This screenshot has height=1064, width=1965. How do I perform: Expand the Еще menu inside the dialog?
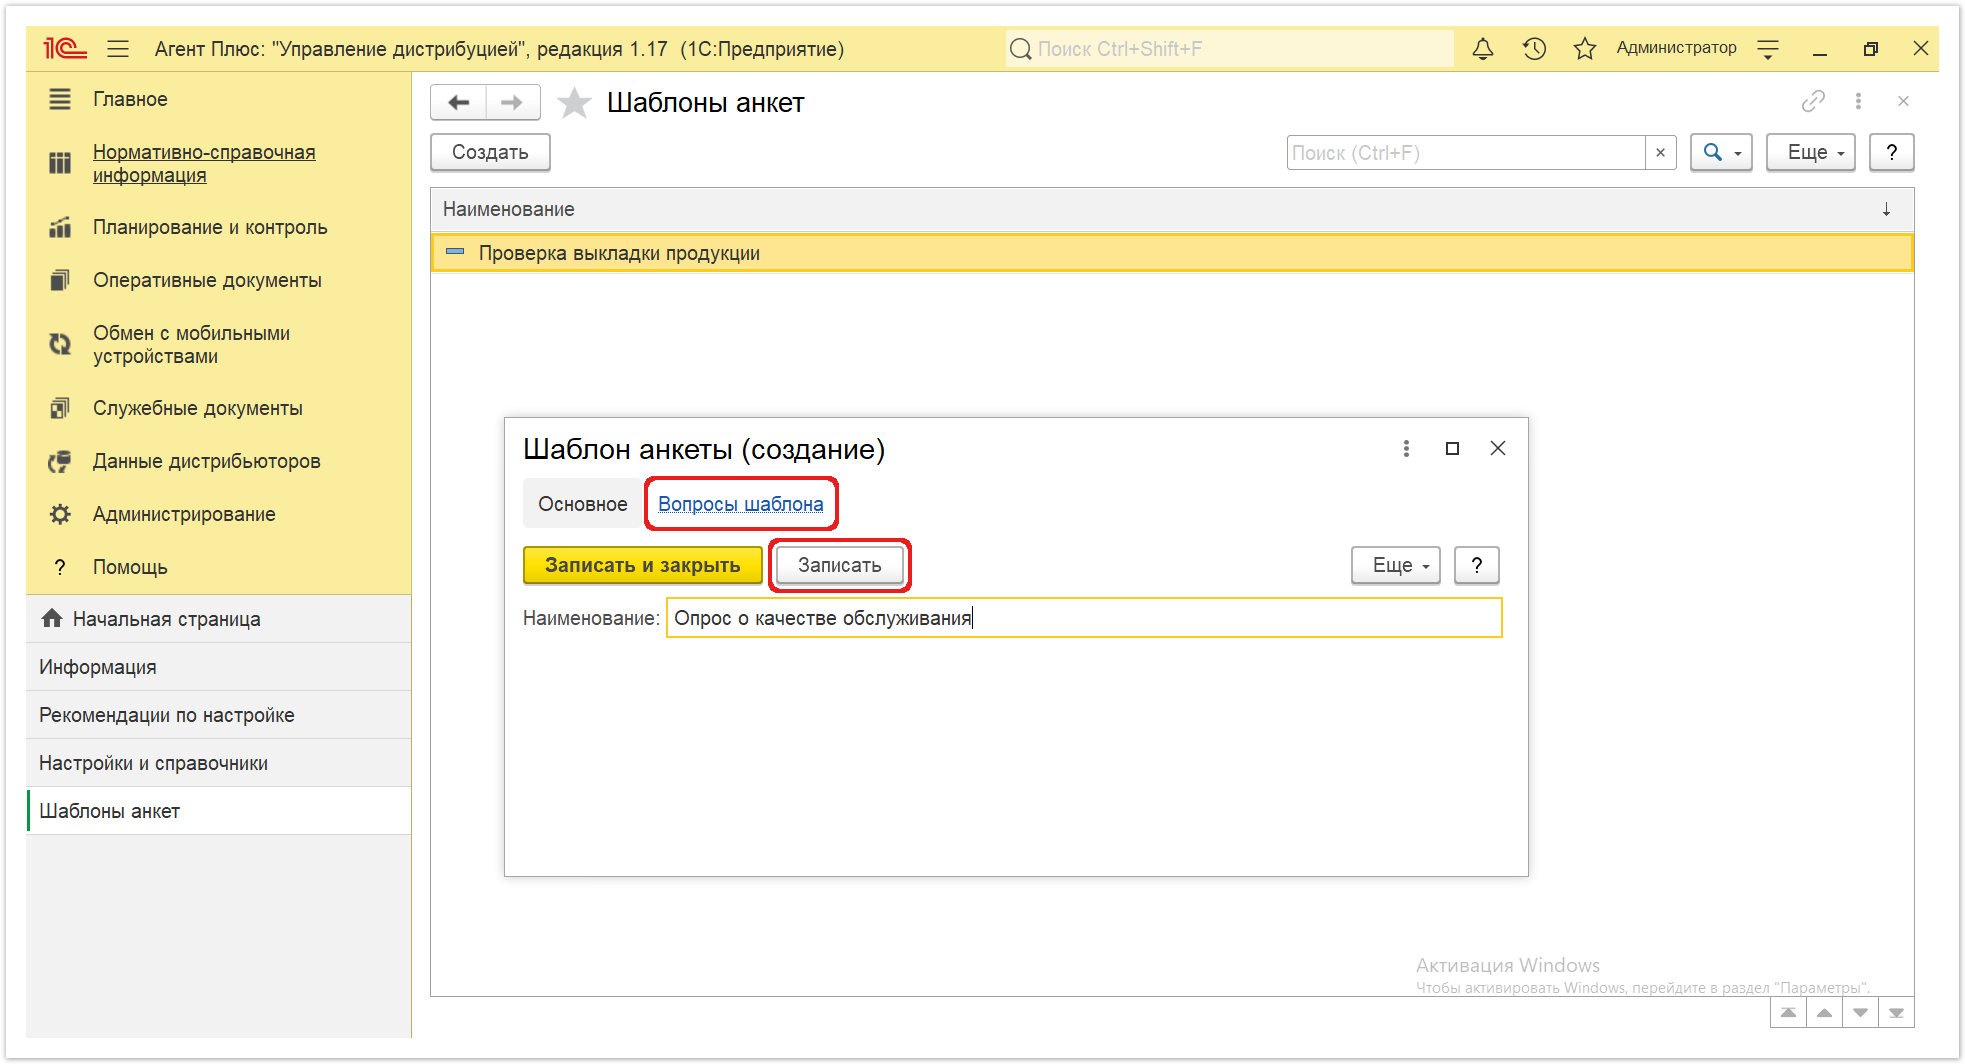pos(1396,565)
